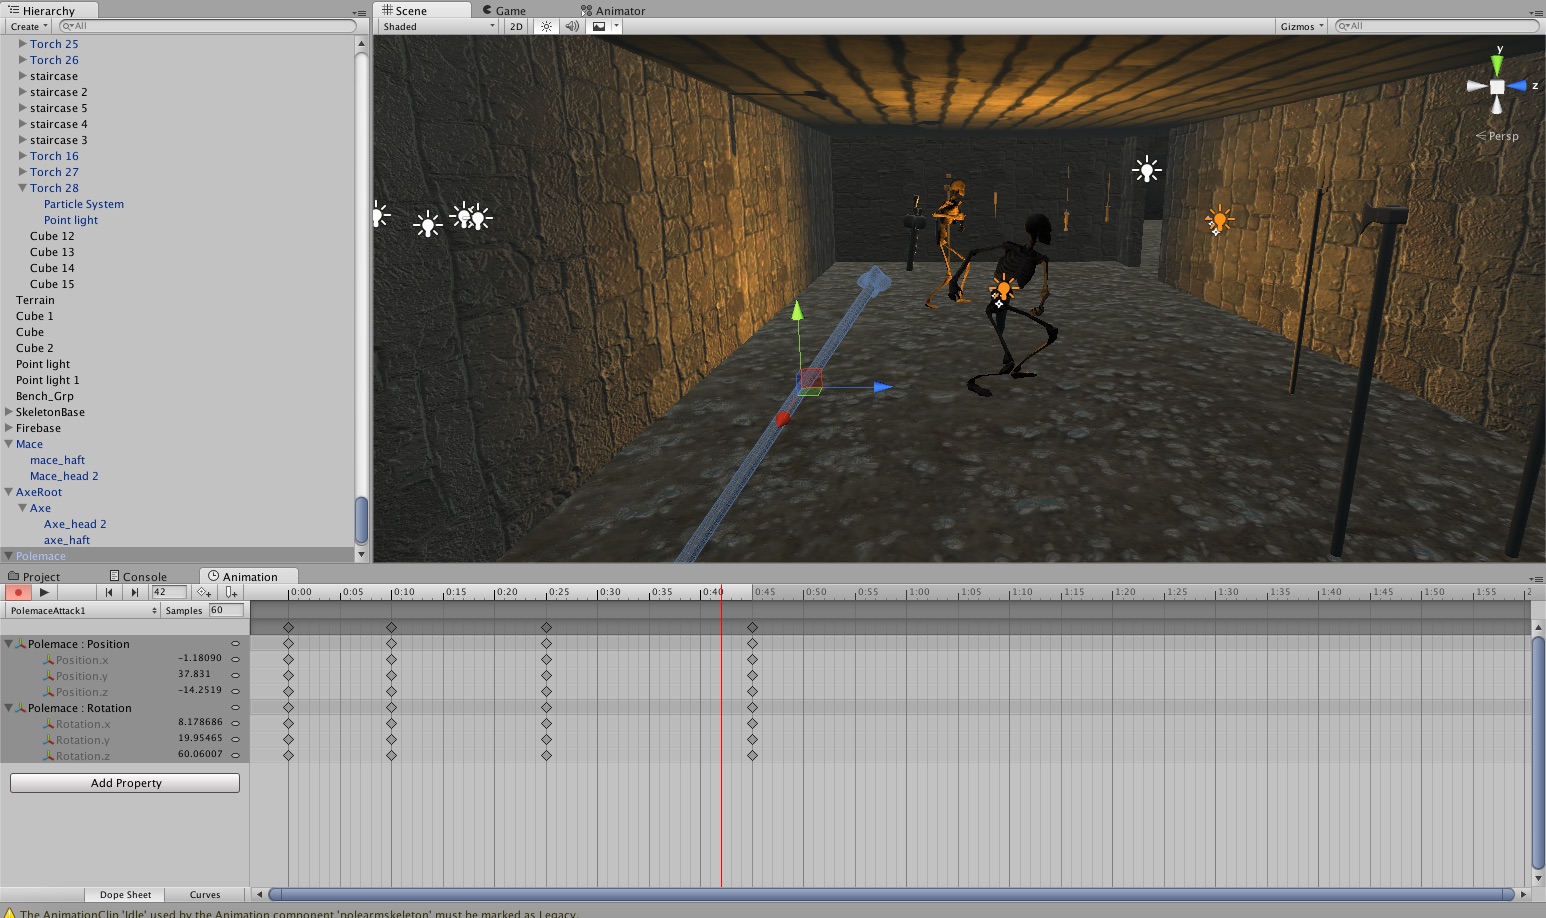Screen dimensions: 1546x918
Task: Click the animation timeline horizontal scrollbar
Action: [890, 895]
